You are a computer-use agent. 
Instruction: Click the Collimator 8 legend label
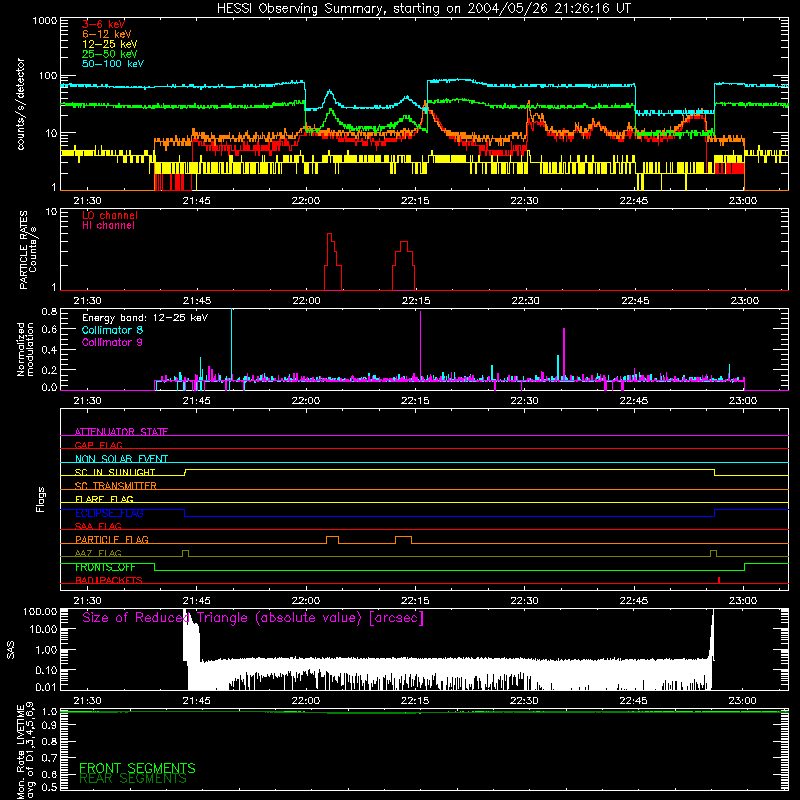(112, 330)
